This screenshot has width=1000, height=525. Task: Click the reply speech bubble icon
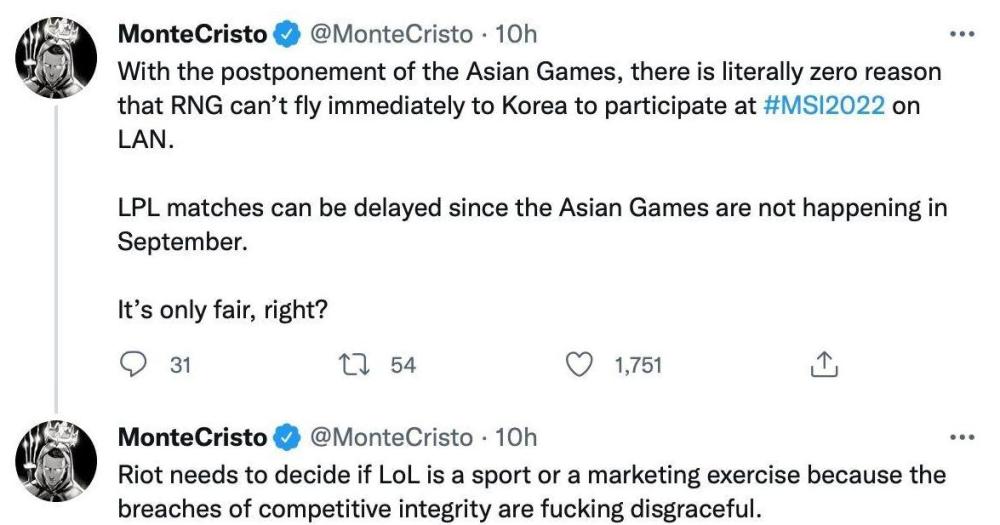point(134,366)
